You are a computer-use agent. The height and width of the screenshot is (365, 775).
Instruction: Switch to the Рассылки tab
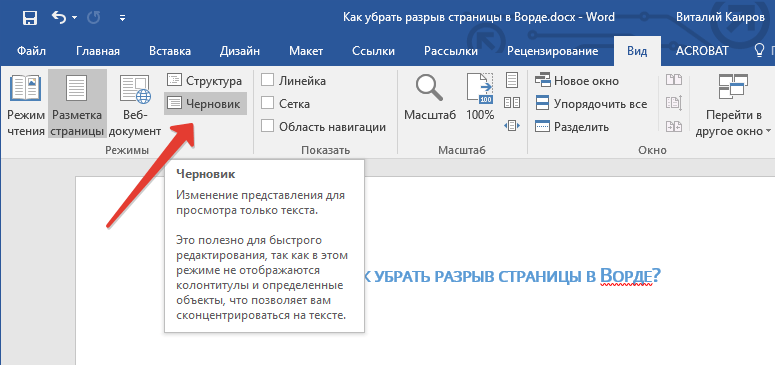tap(451, 51)
